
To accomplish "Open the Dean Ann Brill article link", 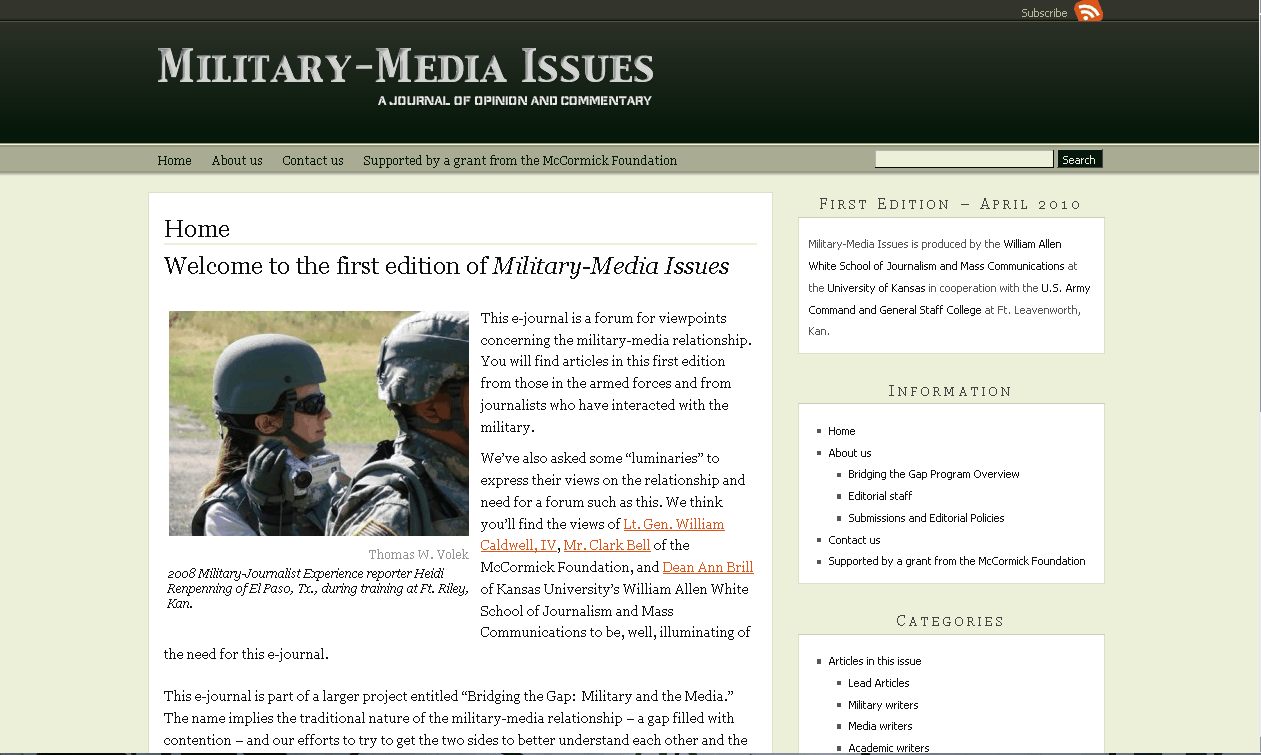I will (x=707, y=566).
